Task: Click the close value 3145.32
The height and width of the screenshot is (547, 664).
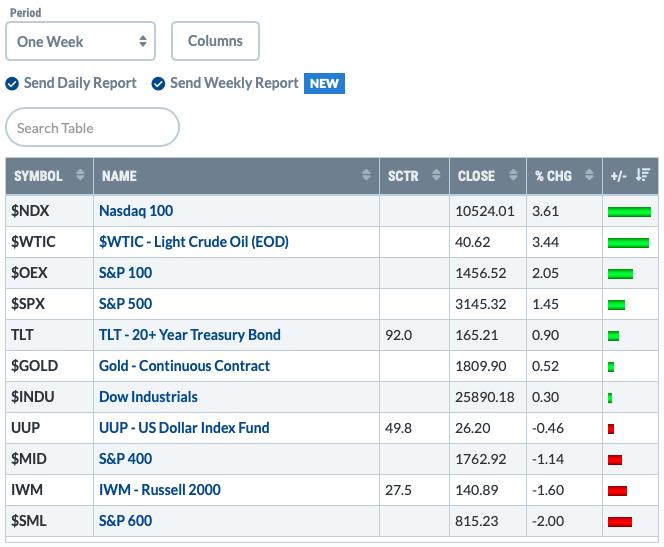Action: point(481,304)
